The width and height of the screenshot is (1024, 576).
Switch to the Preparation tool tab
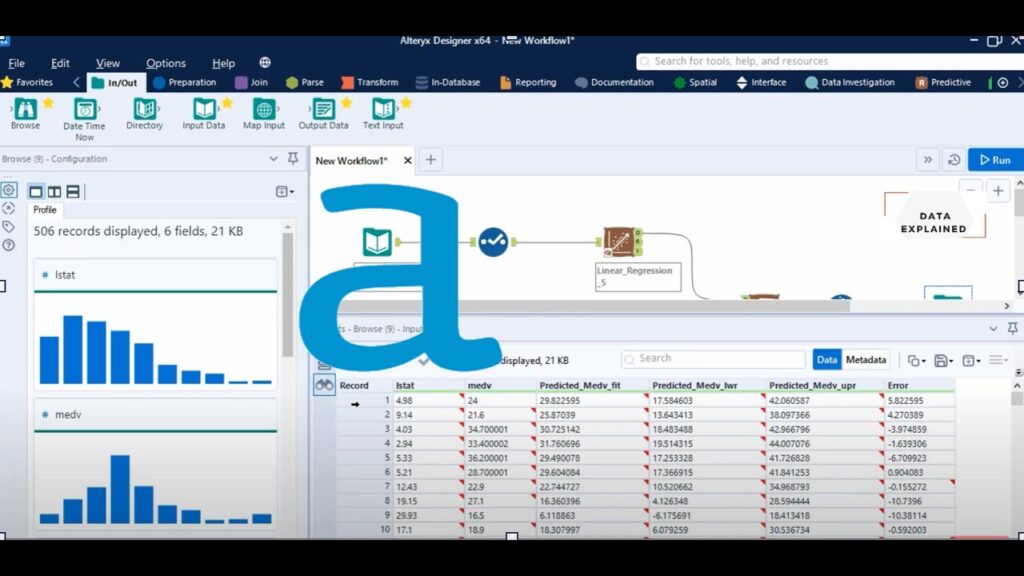click(x=185, y=83)
